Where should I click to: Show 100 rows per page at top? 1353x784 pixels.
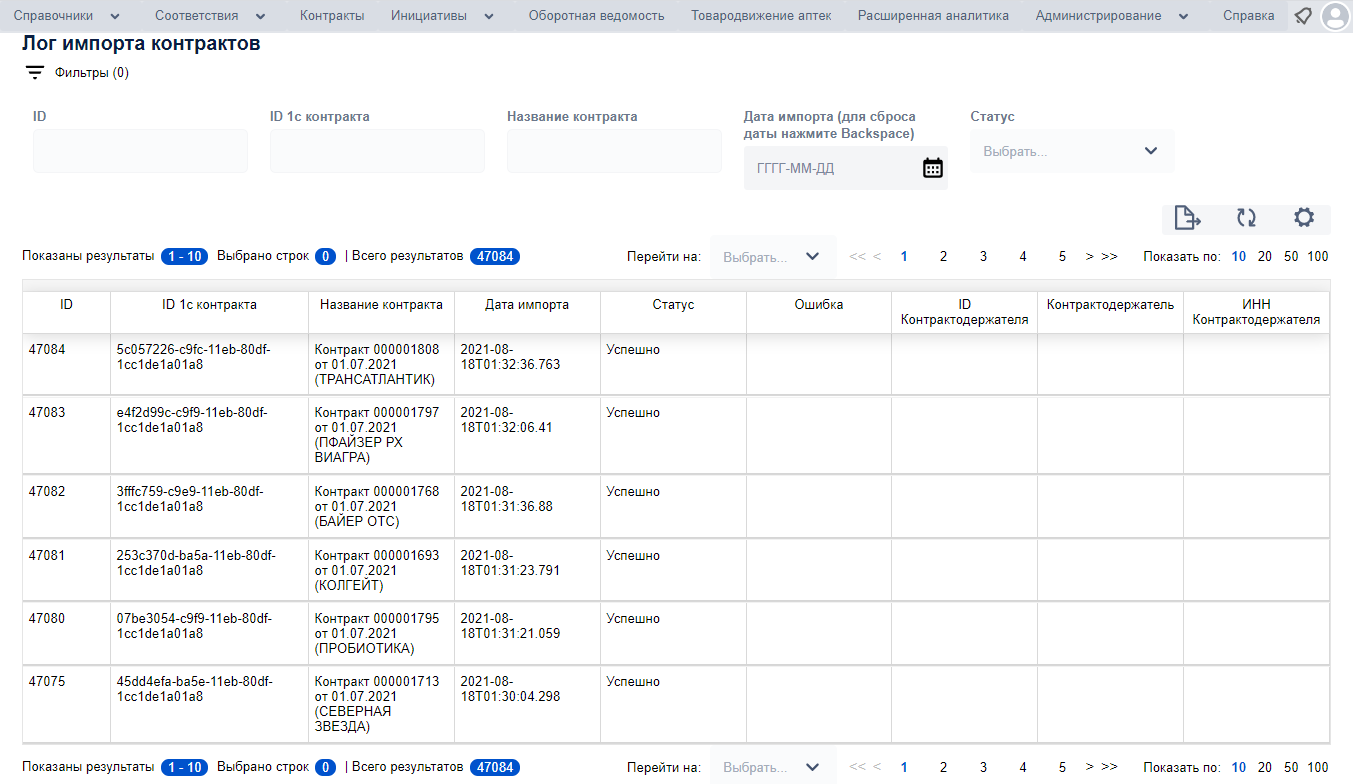[1318, 257]
